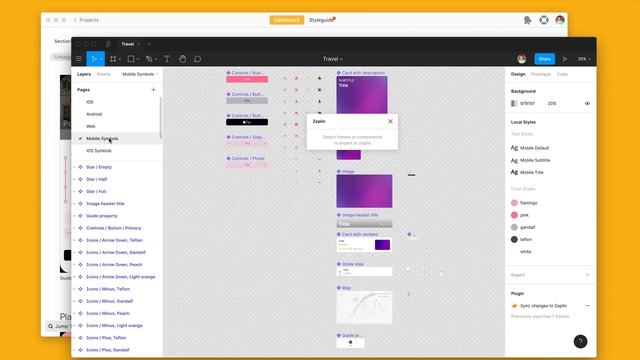Select the Card with description component on canvas
Screen dimensions: 640x360
[362, 96]
